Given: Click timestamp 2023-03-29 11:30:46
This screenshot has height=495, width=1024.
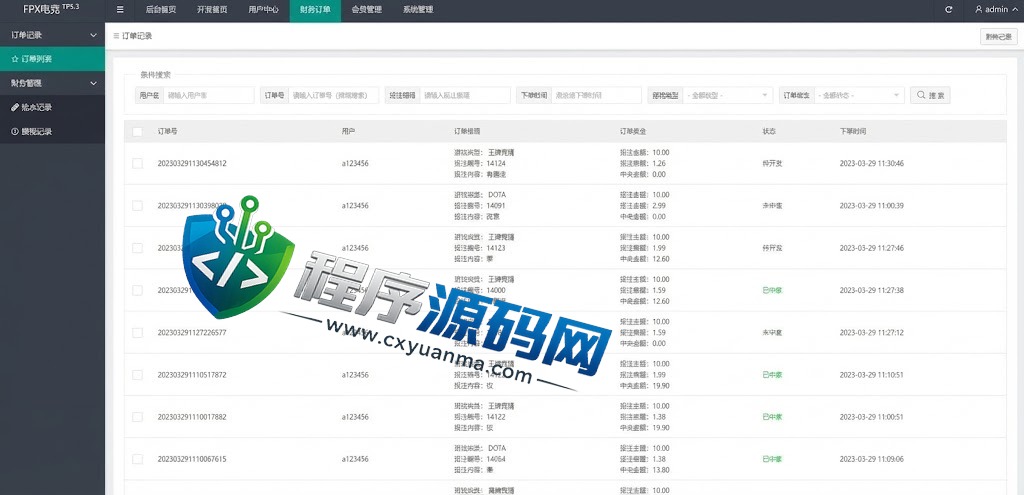Looking at the screenshot, I should [872, 163].
